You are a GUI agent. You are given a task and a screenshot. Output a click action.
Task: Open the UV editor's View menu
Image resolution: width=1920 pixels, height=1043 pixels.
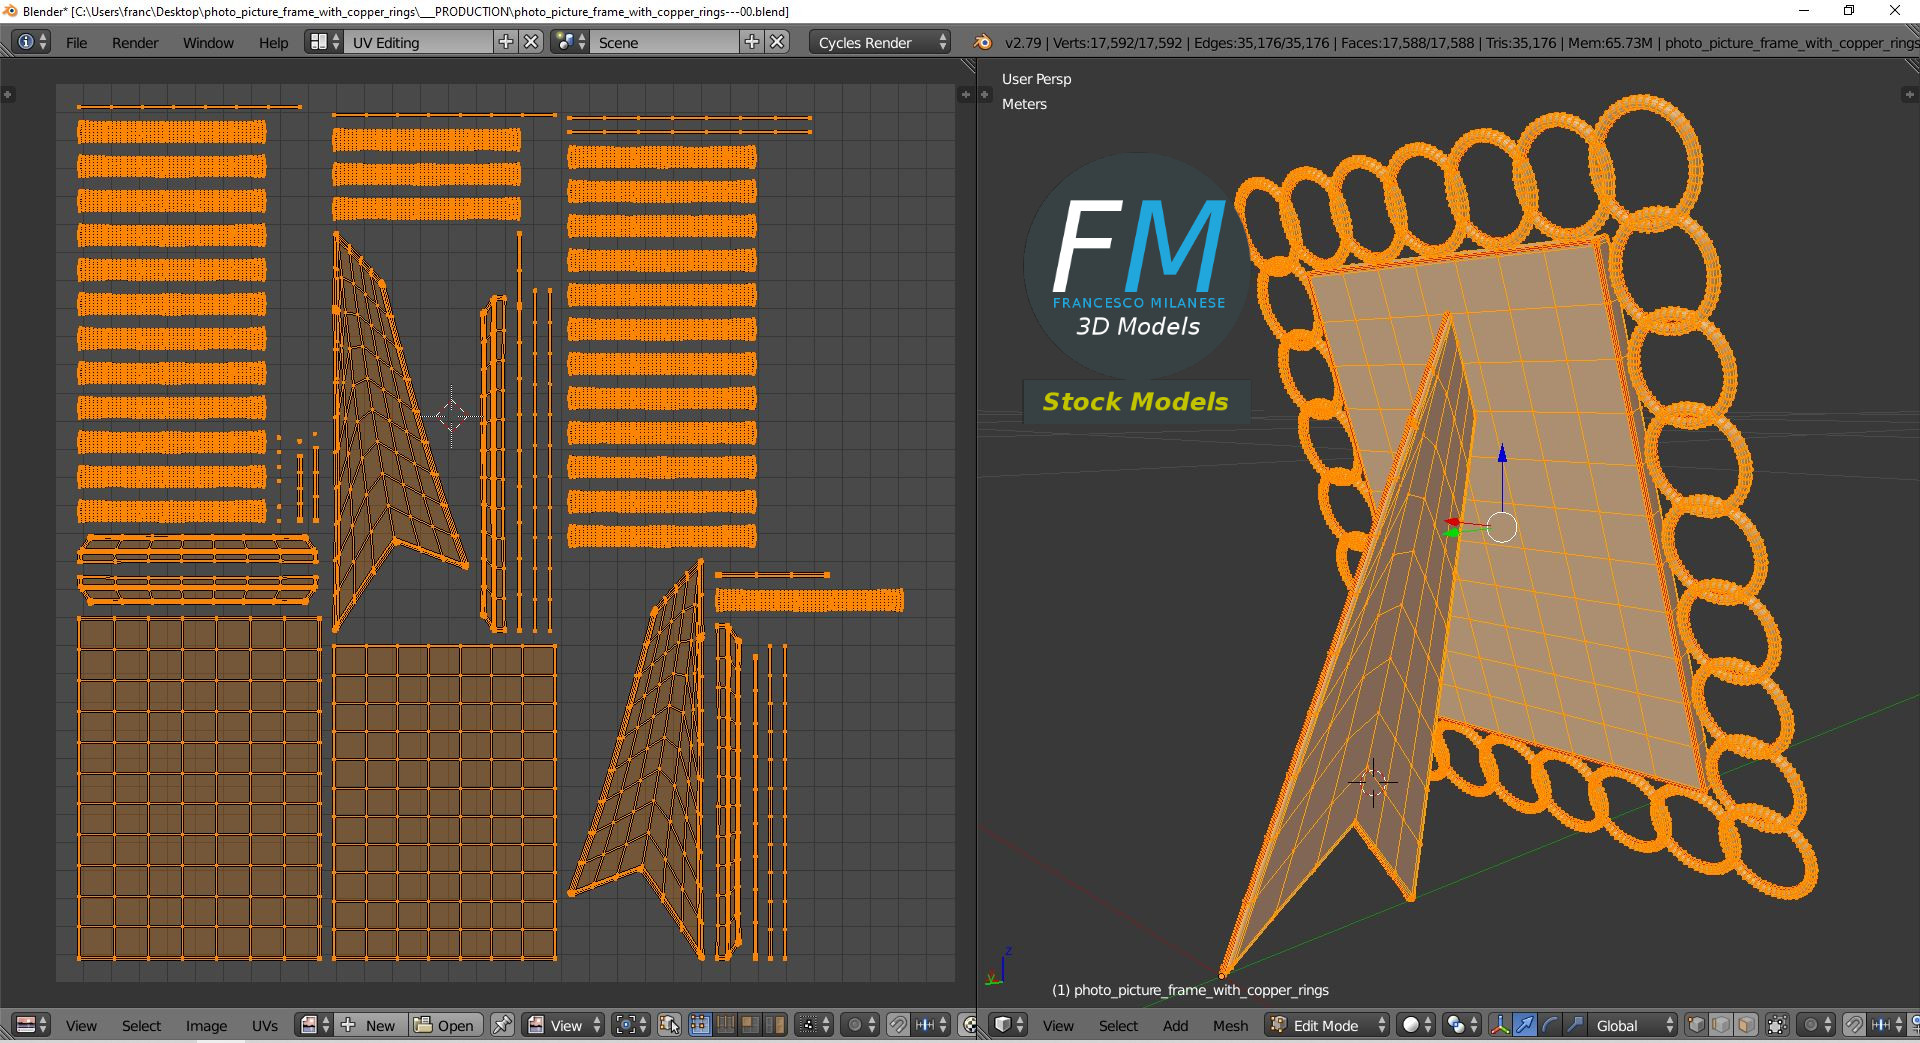(81, 1025)
